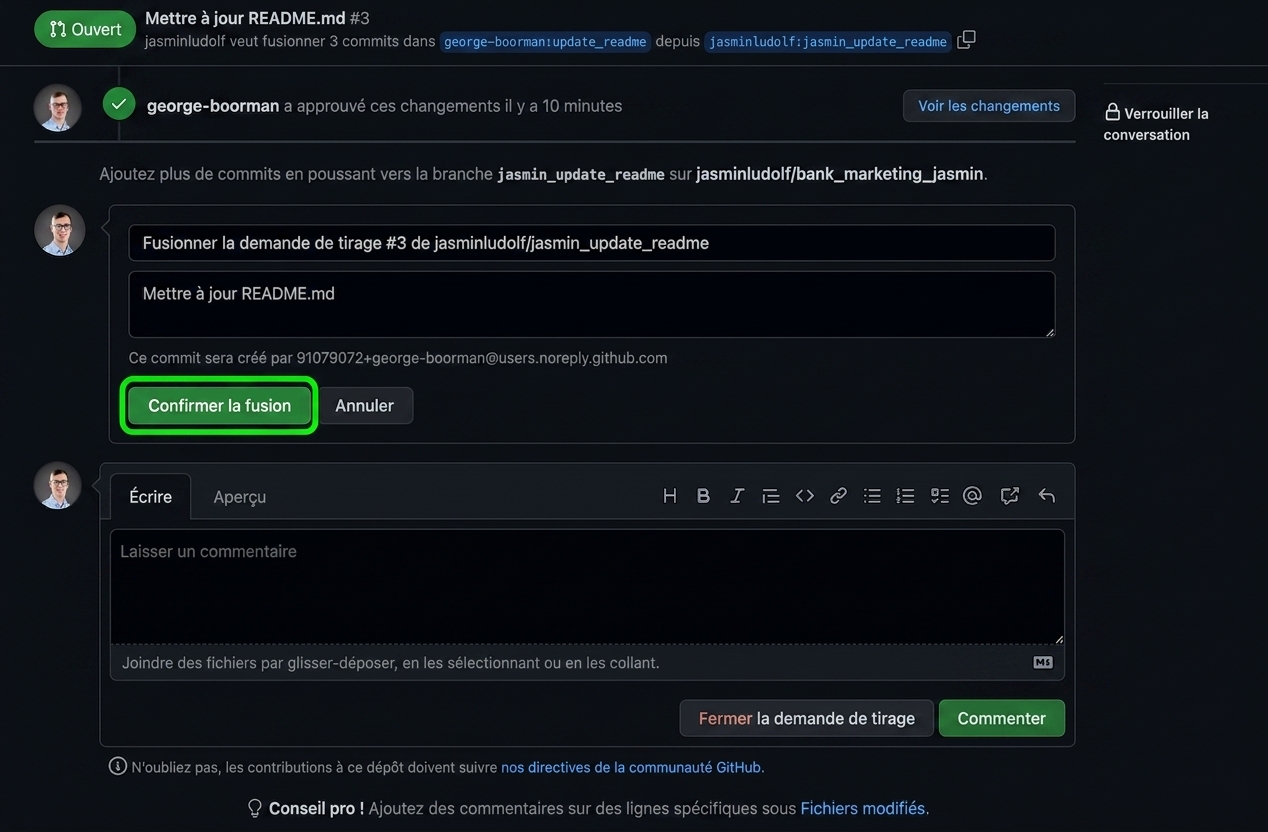Insert a bulleted list

(x=872, y=496)
